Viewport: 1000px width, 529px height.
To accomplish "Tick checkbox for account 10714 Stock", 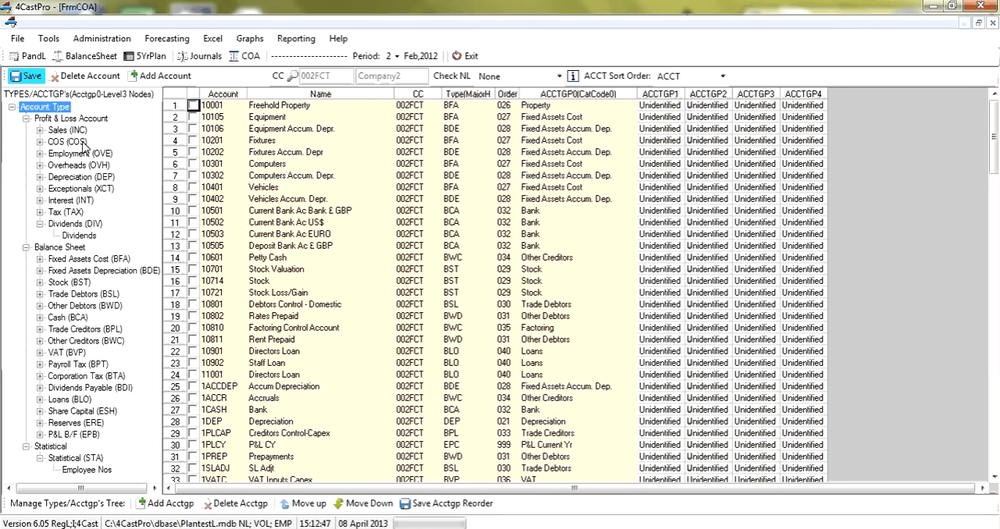I will [x=193, y=281].
